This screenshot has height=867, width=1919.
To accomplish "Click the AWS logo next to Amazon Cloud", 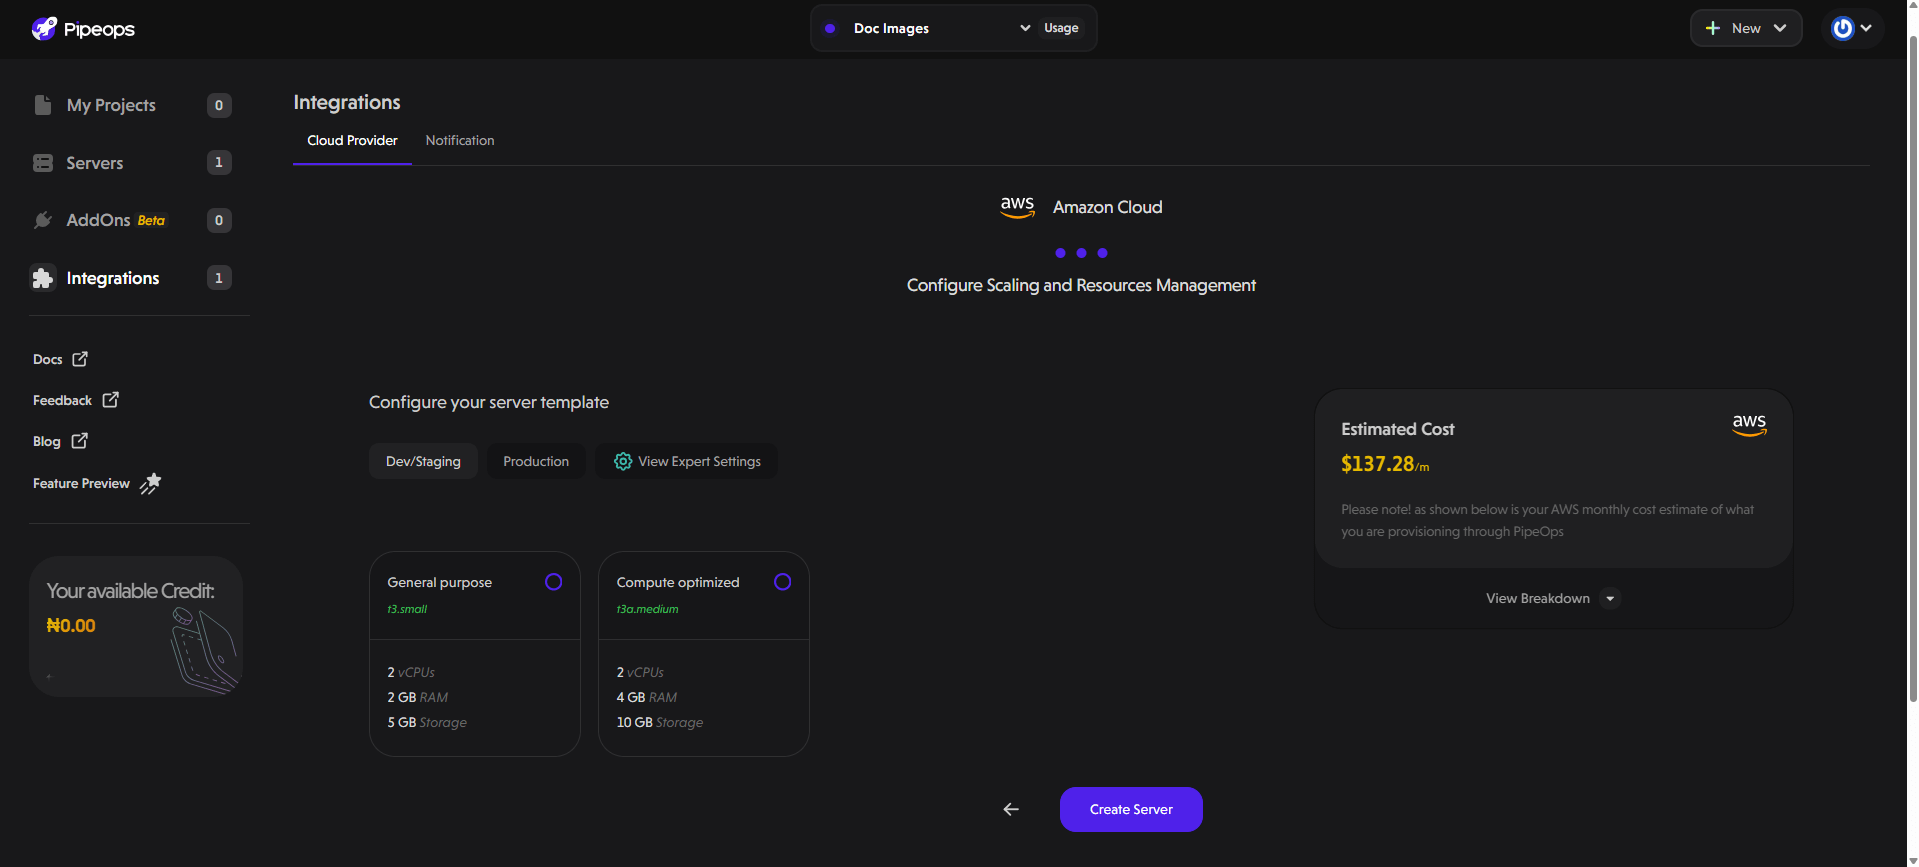I will click(1017, 207).
